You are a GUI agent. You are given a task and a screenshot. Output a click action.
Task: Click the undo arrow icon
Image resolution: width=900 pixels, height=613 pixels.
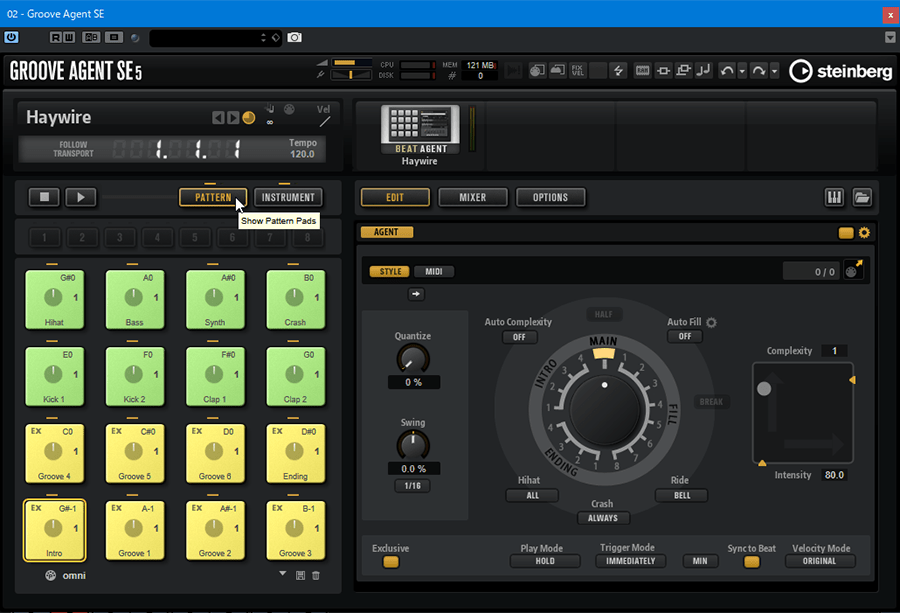click(727, 71)
